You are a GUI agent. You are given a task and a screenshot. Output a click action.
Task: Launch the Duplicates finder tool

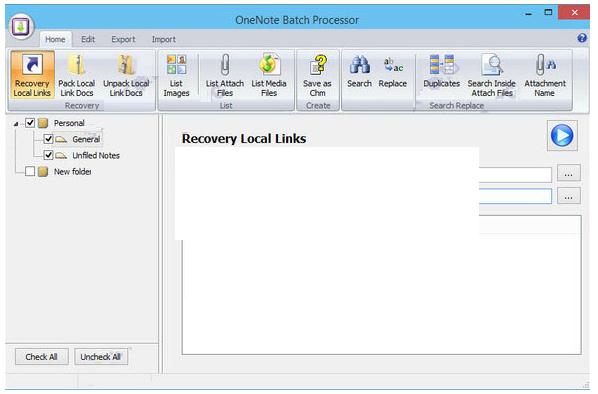point(441,71)
